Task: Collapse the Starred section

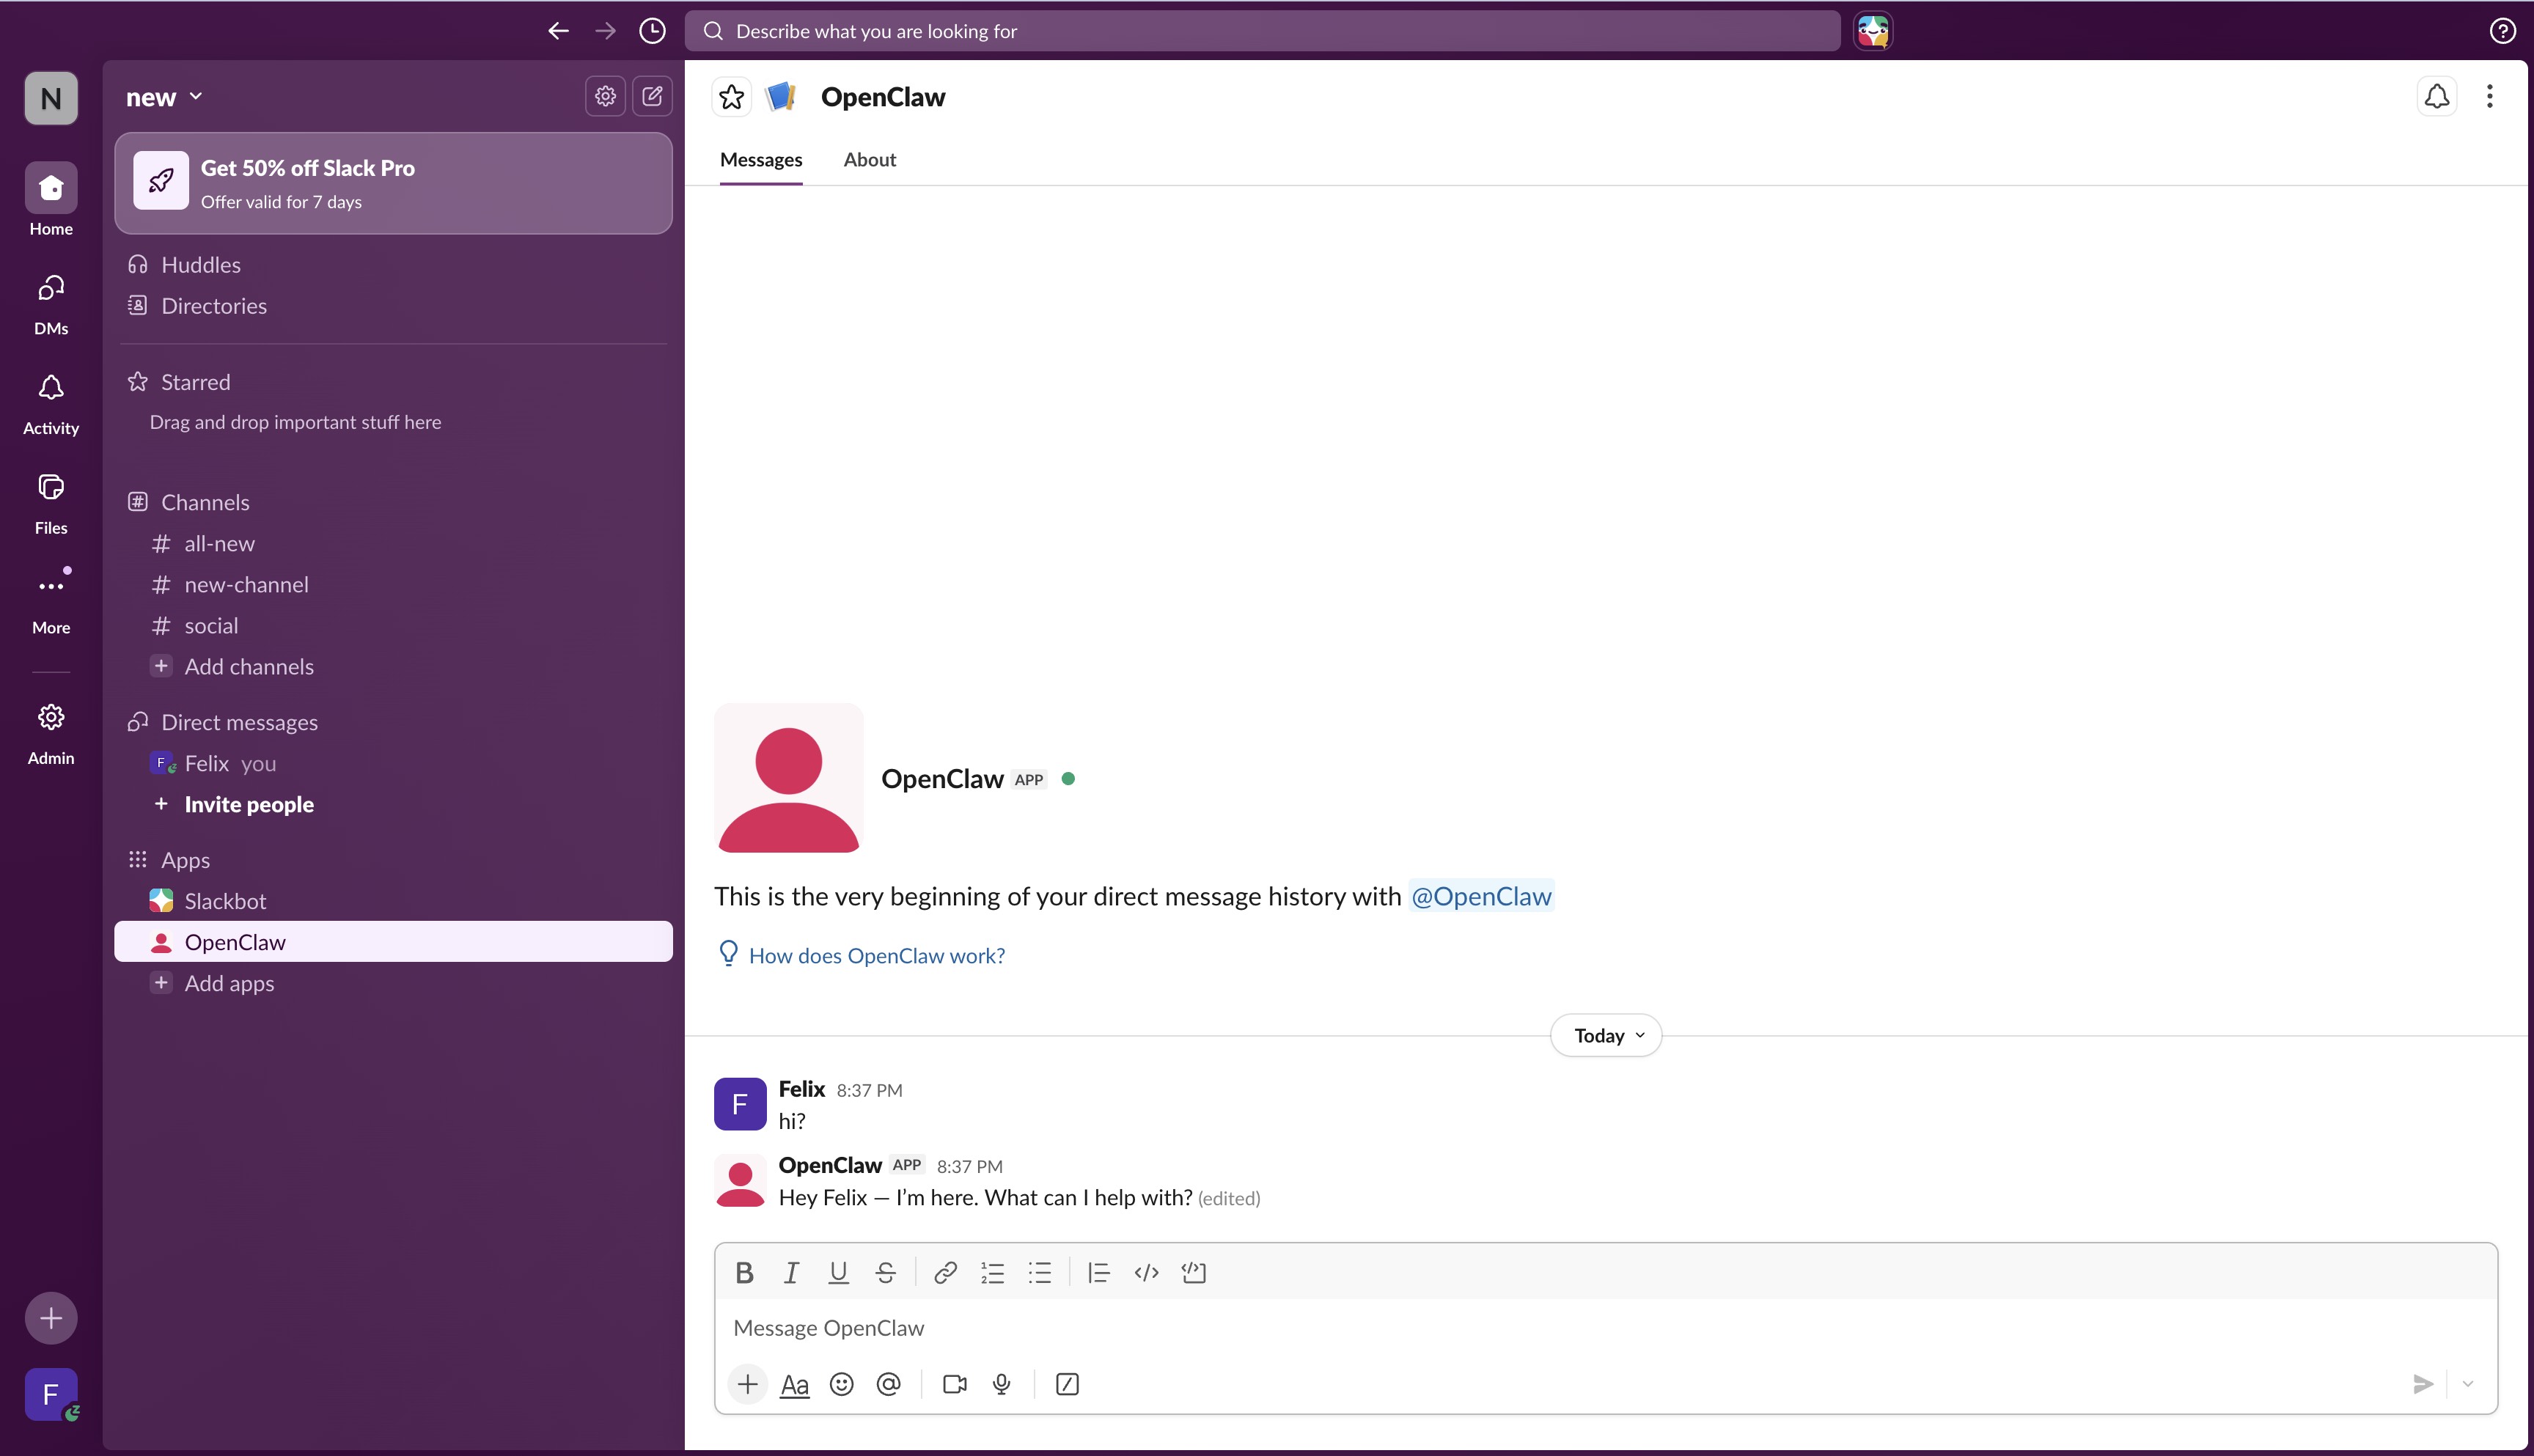Action: click(195, 382)
